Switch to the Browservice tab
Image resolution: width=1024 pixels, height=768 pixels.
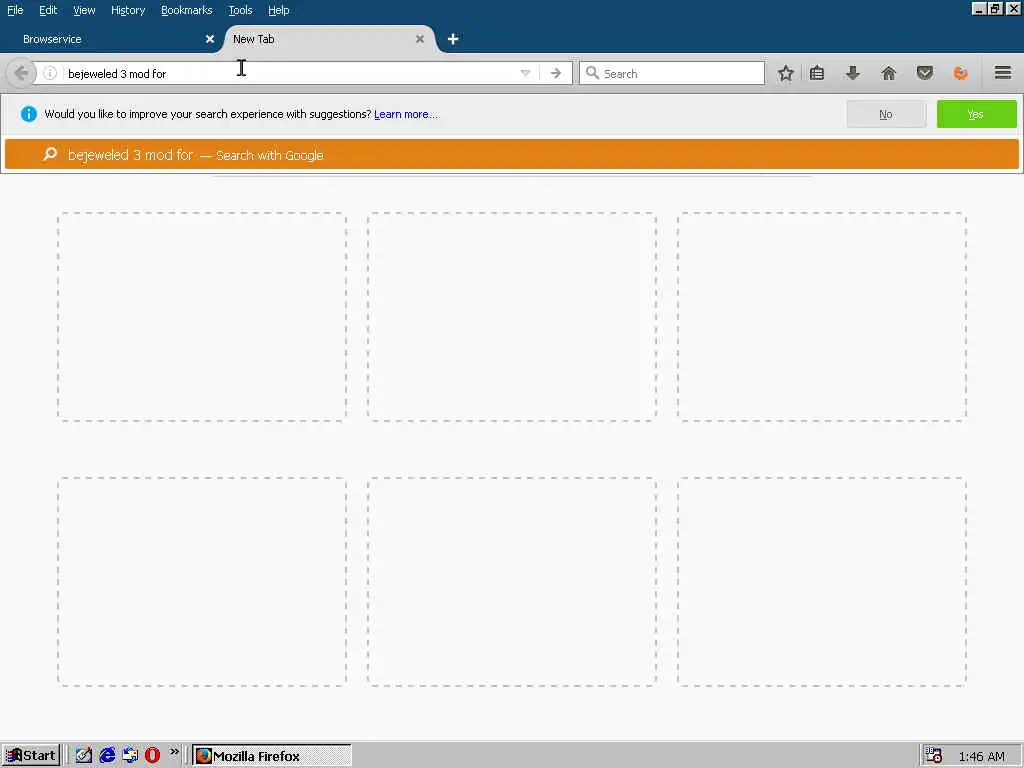coord(111,39)
